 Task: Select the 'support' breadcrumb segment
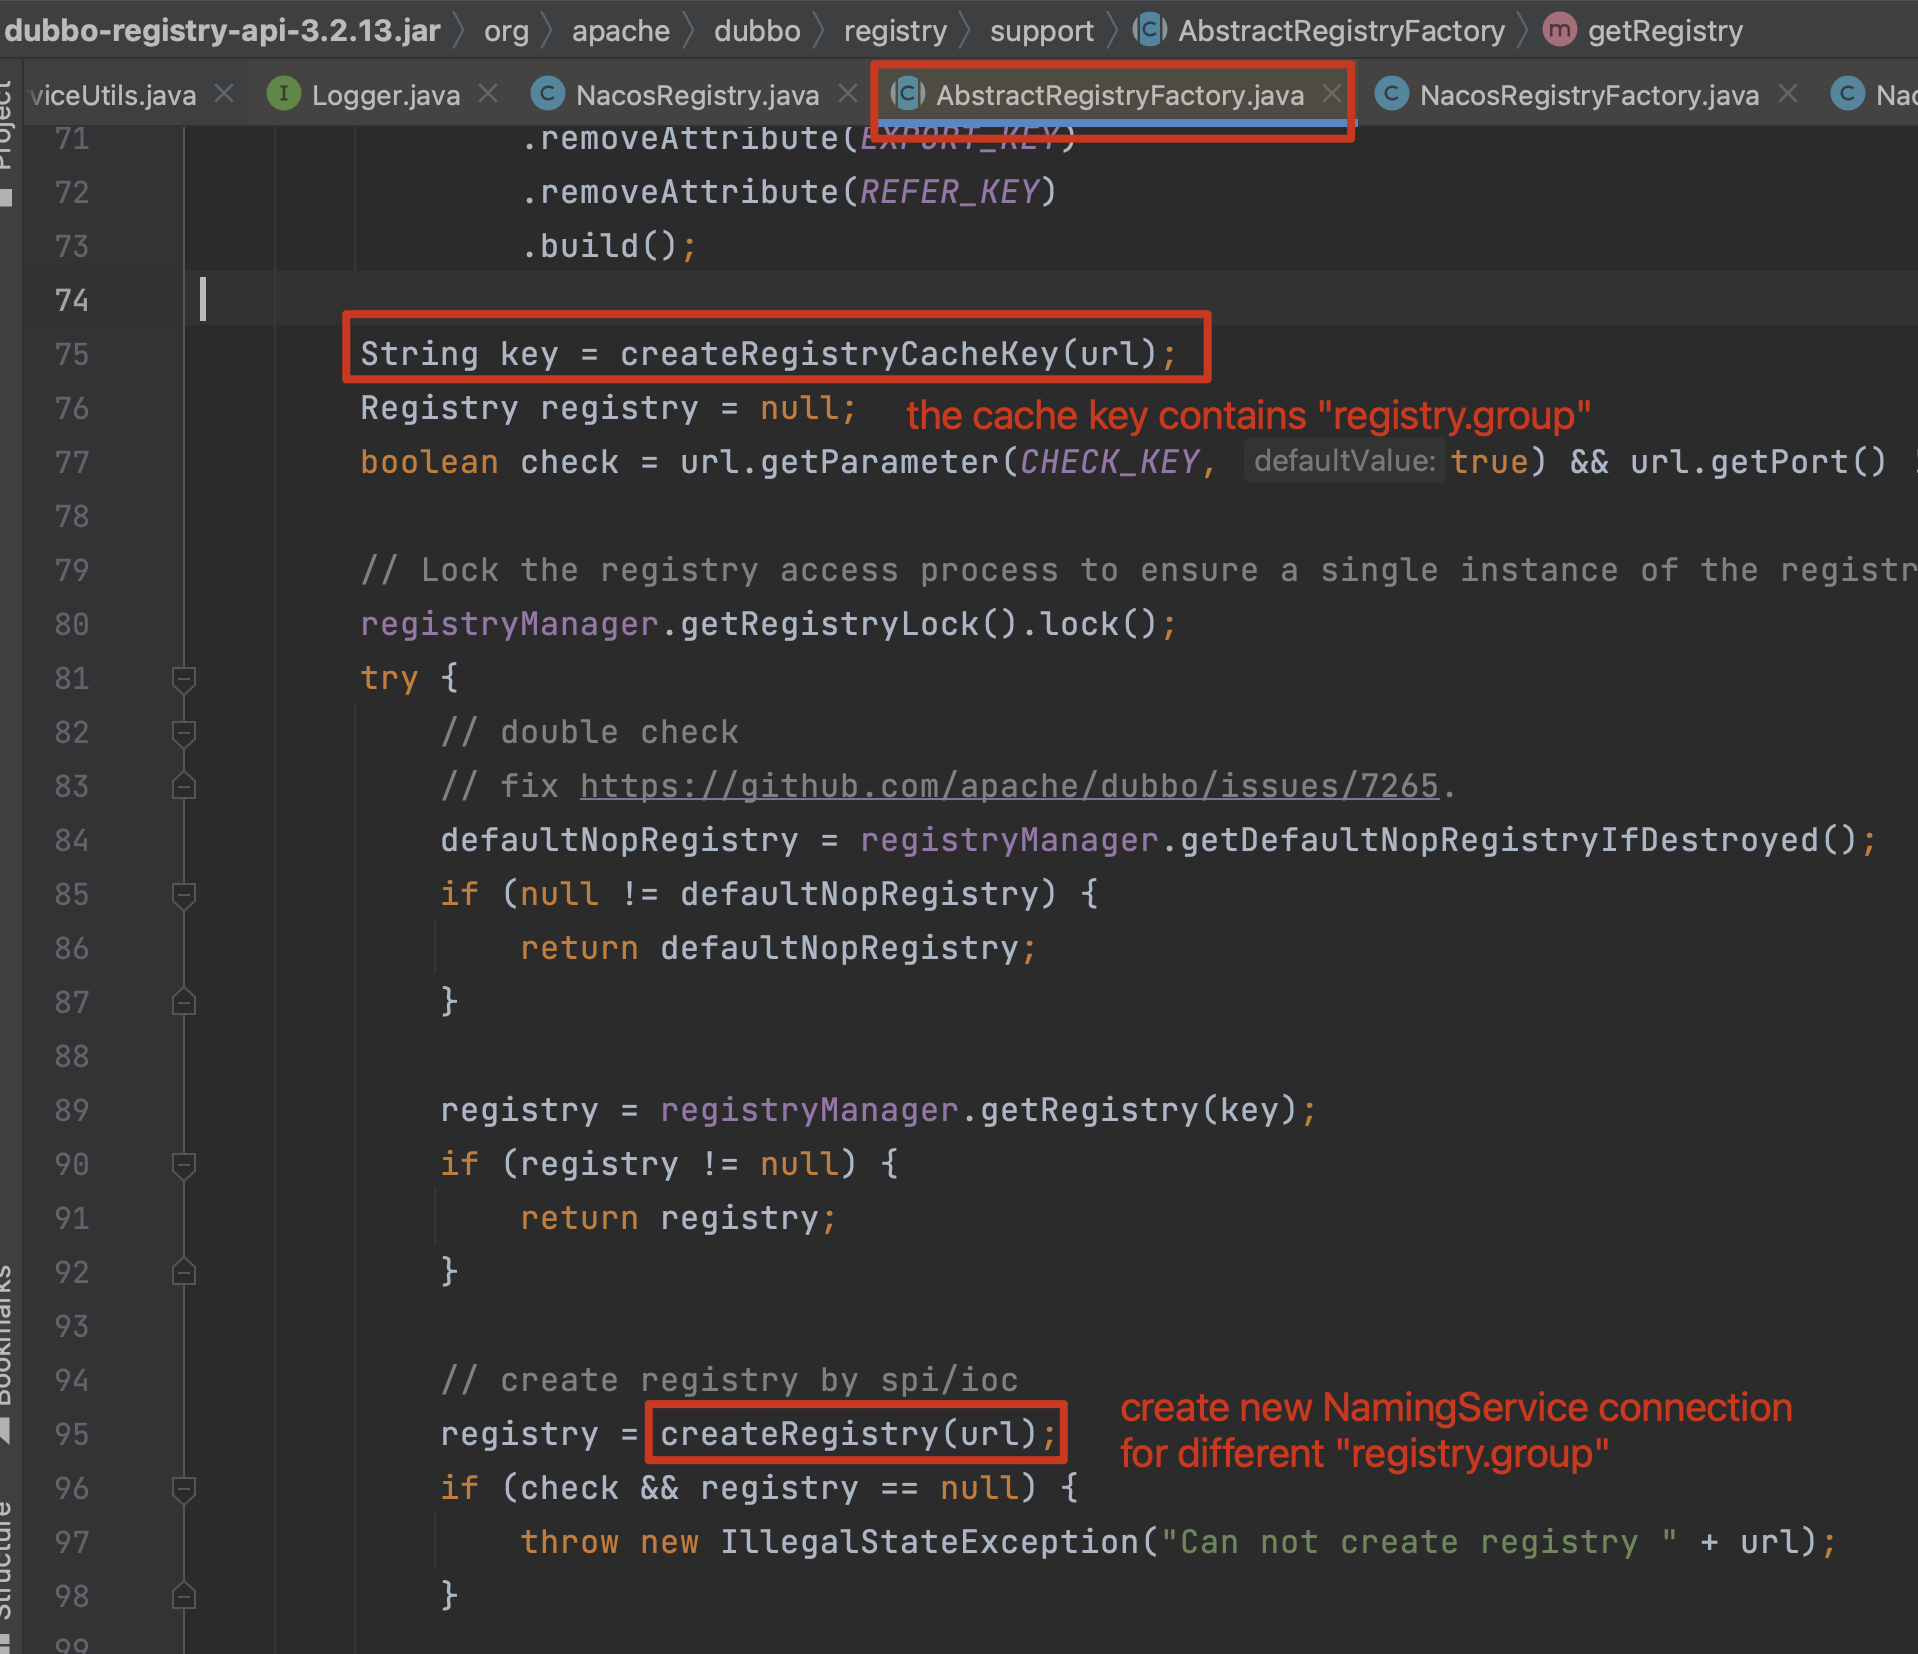coord(1042,31)
